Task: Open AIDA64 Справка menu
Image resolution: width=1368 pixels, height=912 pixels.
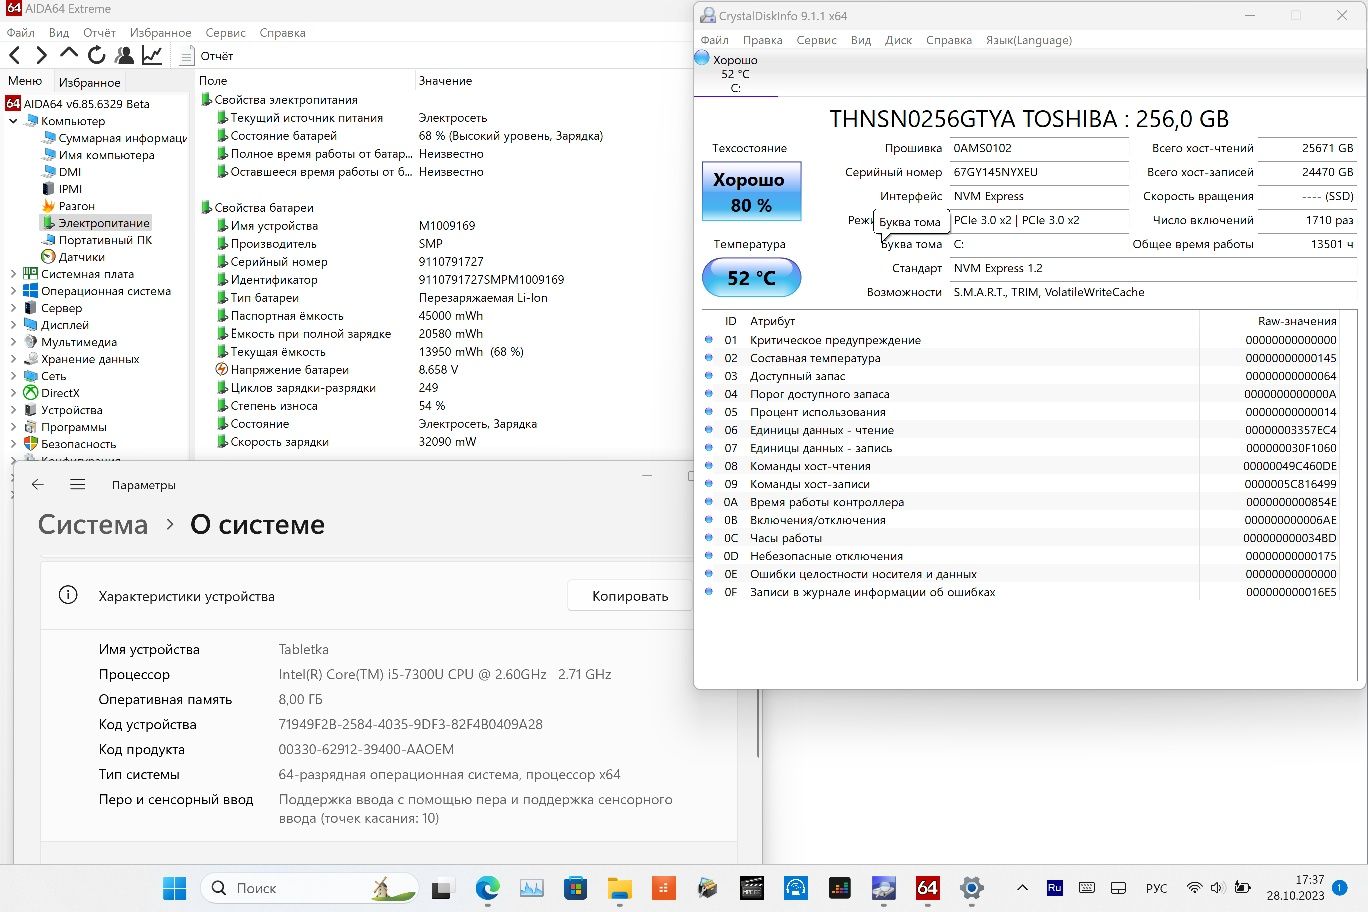Action: click(282, 33)
